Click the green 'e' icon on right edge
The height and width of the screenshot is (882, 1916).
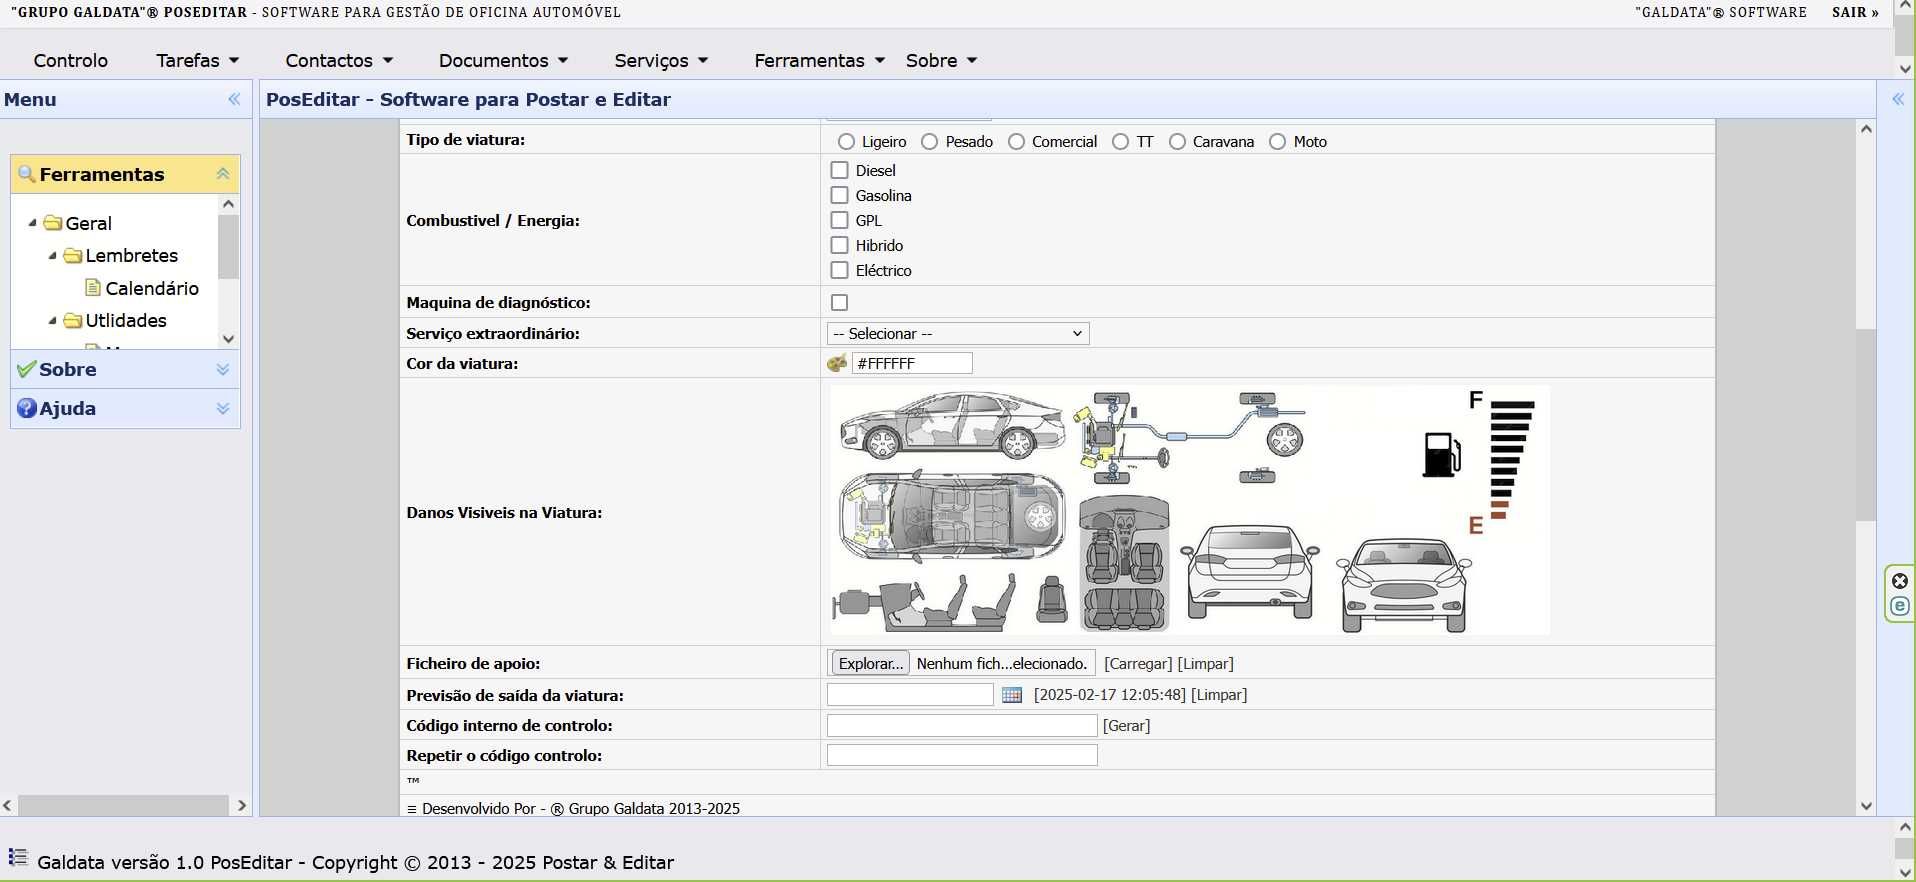(1900, 606)
